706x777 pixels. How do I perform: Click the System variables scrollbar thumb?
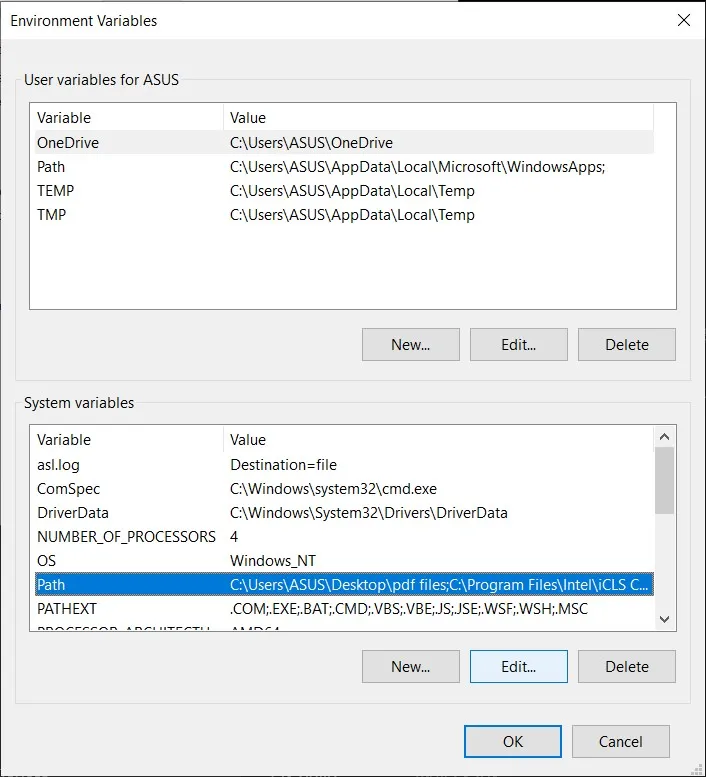pos(665,480)
